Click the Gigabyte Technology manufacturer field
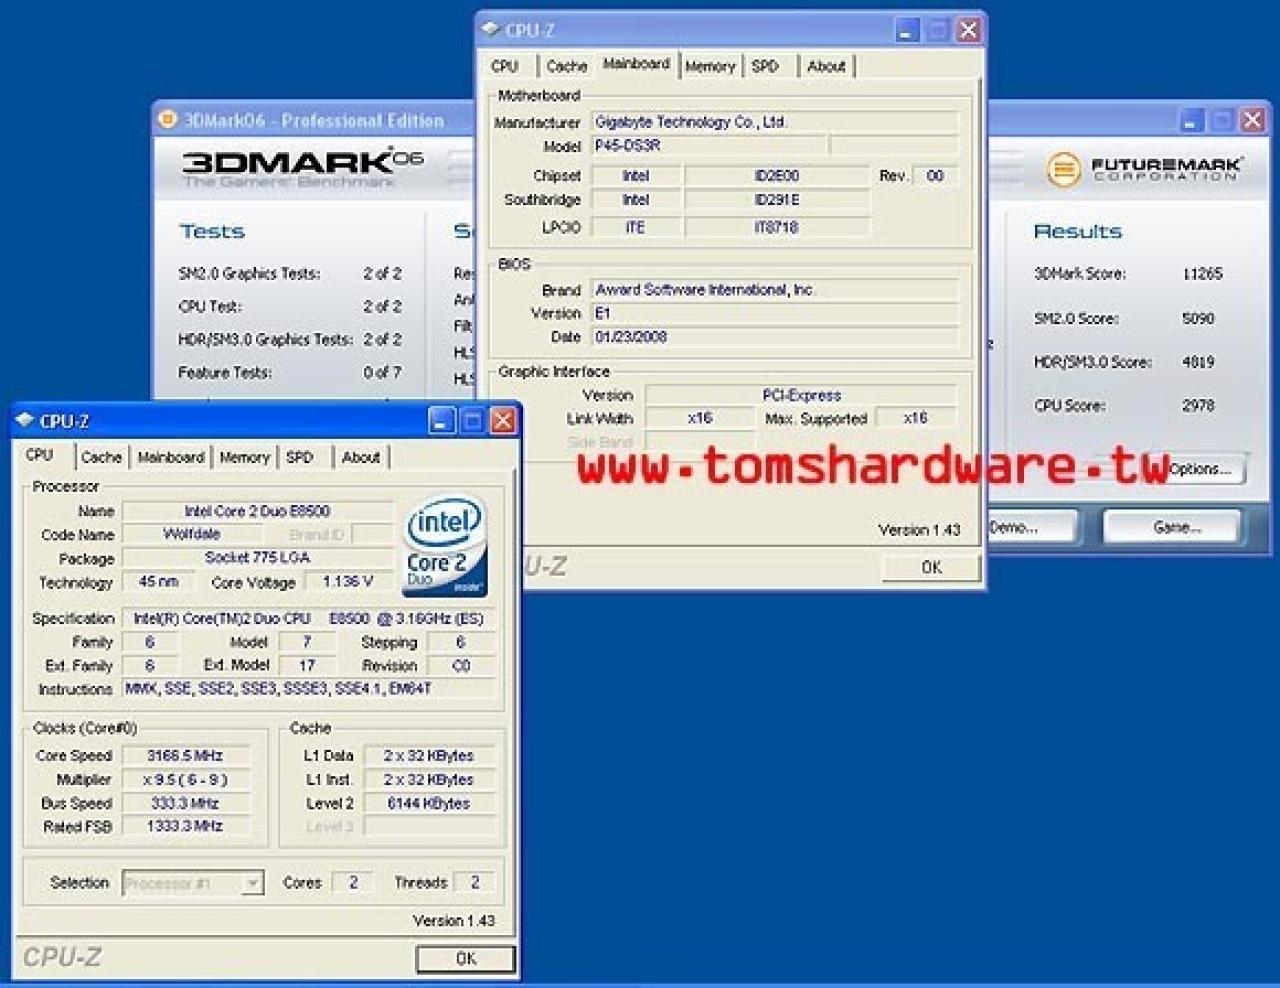The image size is (1280, 988). 774,122
